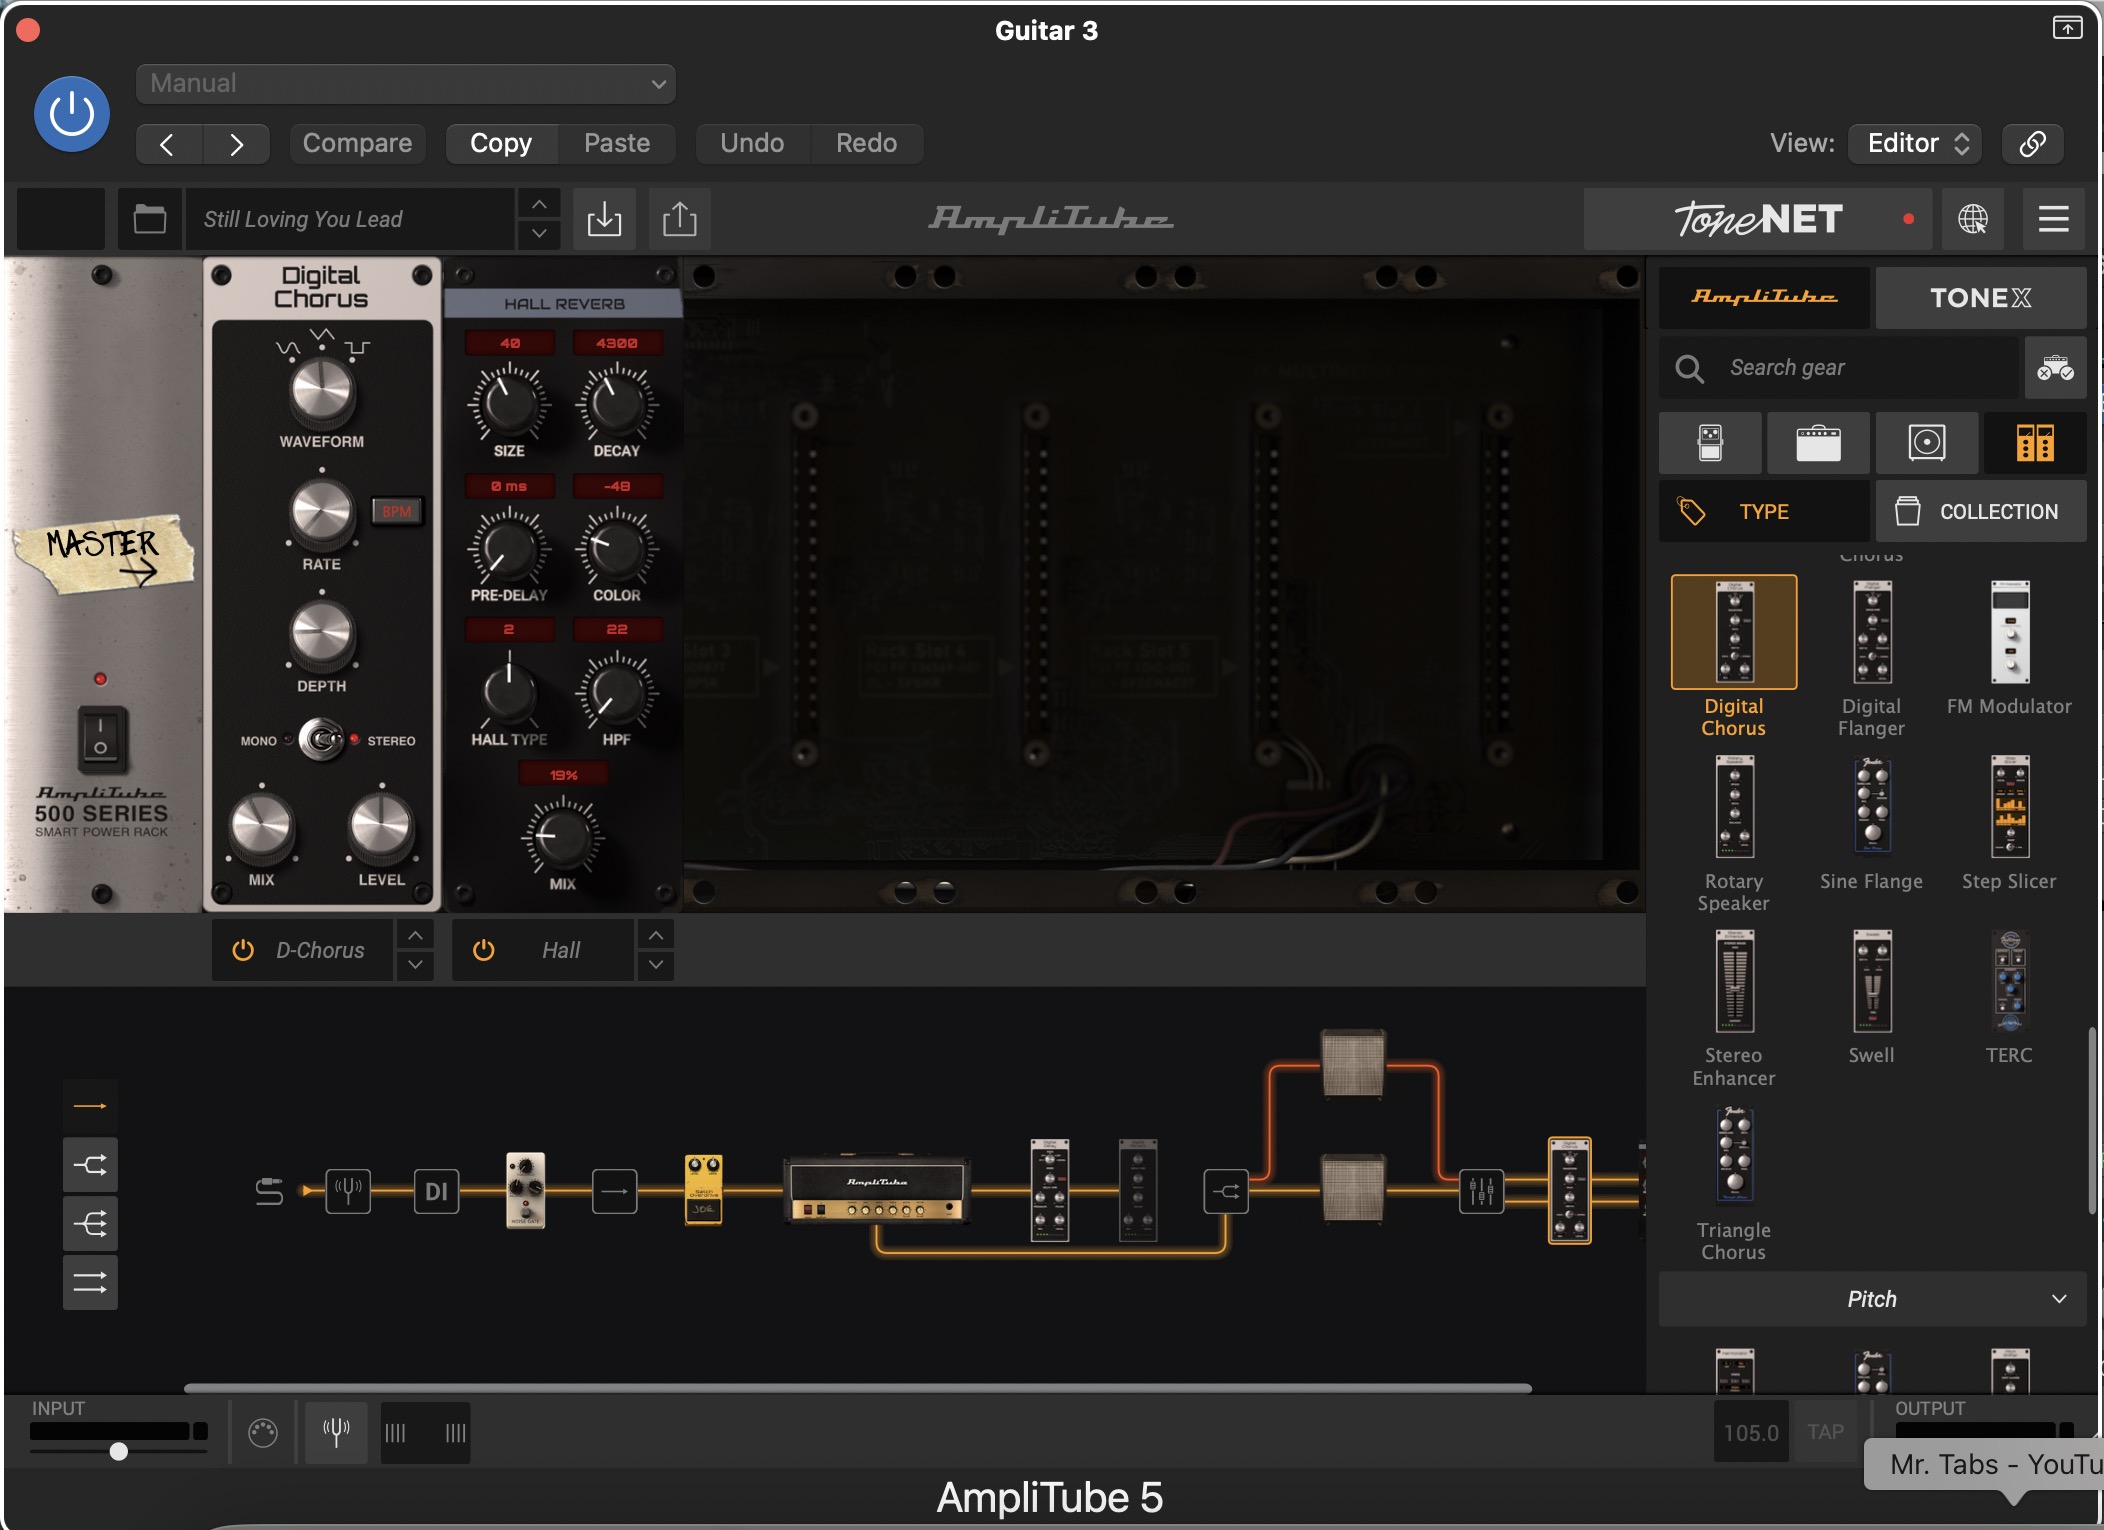2104x1530 pixels.
Task: Click the Hall Reverb DECAY knob
Action: tap(617, 404)
